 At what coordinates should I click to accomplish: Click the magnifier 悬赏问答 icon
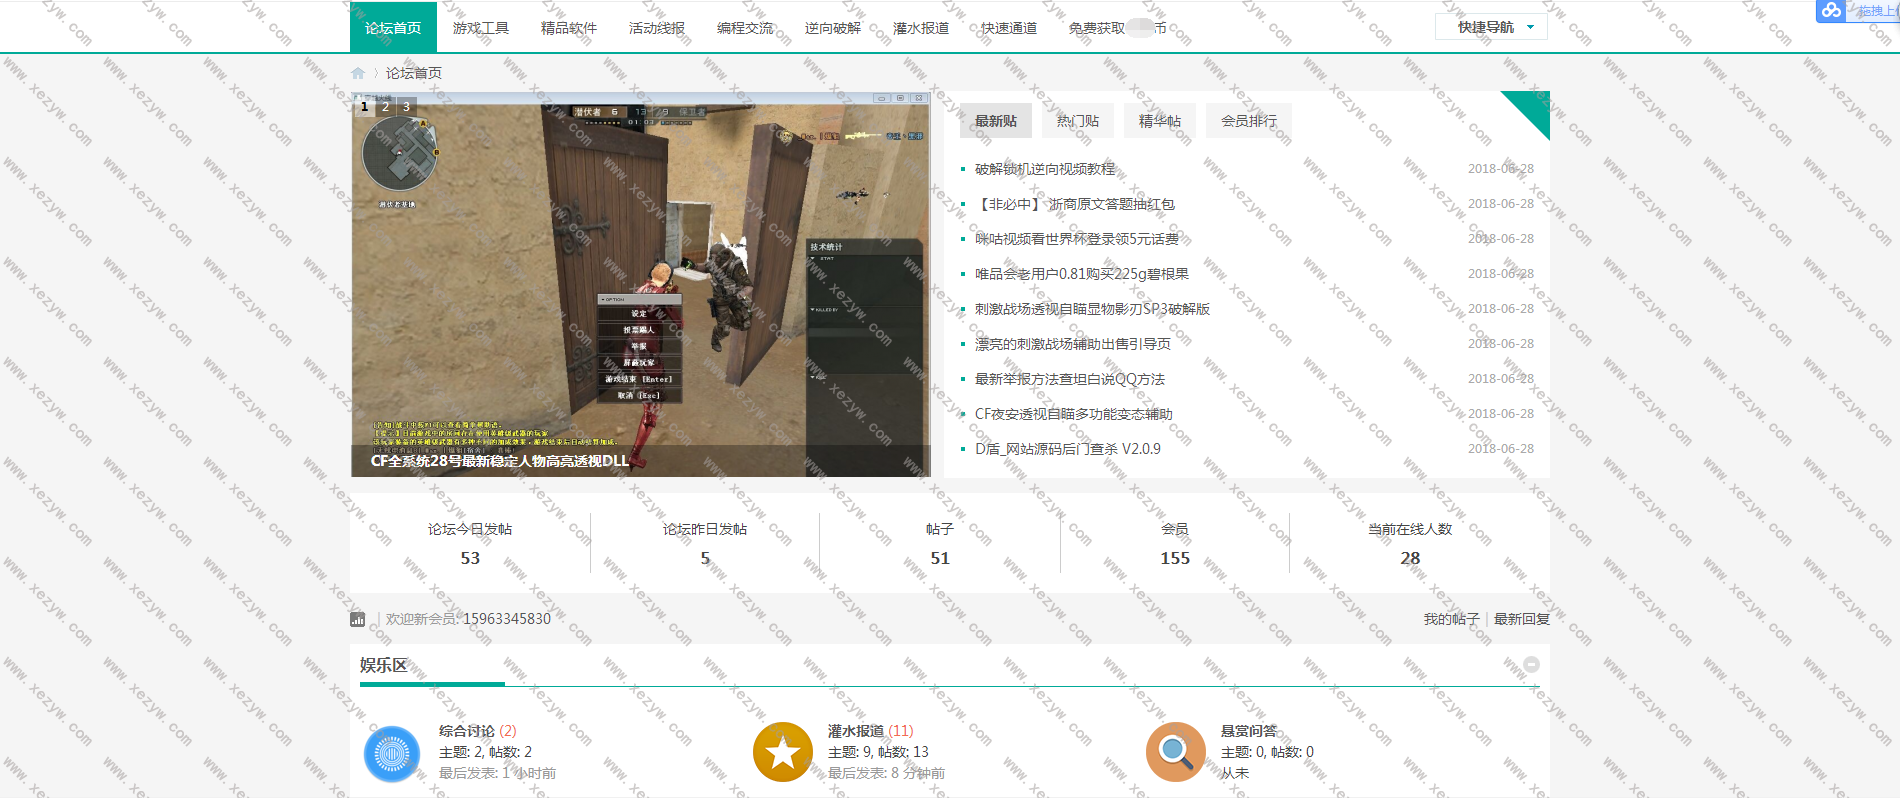pos(1175,752)
